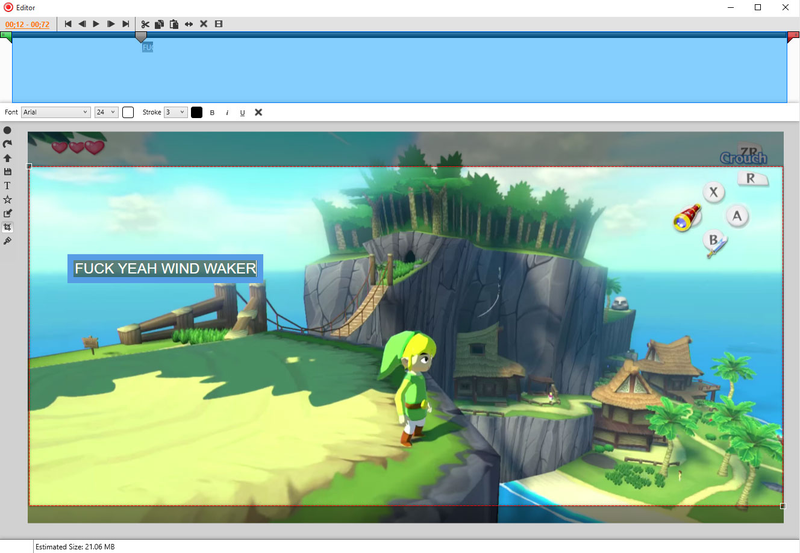Viewport: 800px width, 553px height.
Task: Open the font size dropdown showing 24
Action: (106, 112)
